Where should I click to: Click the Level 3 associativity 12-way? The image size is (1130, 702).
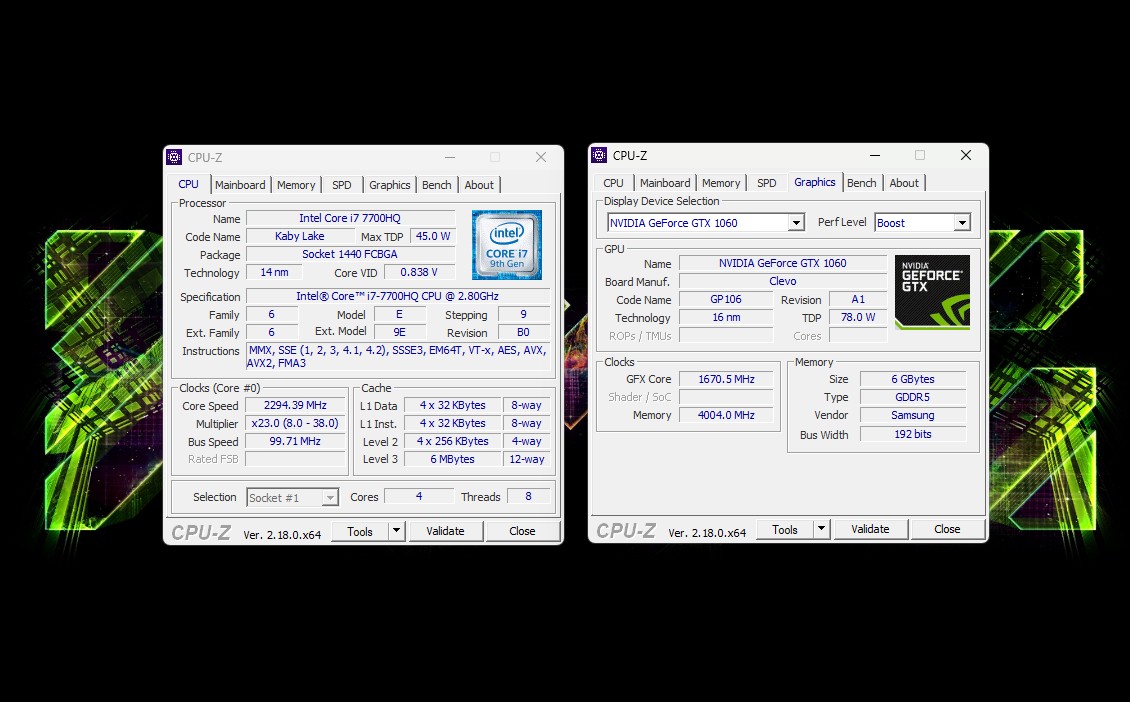click(527, 459)
